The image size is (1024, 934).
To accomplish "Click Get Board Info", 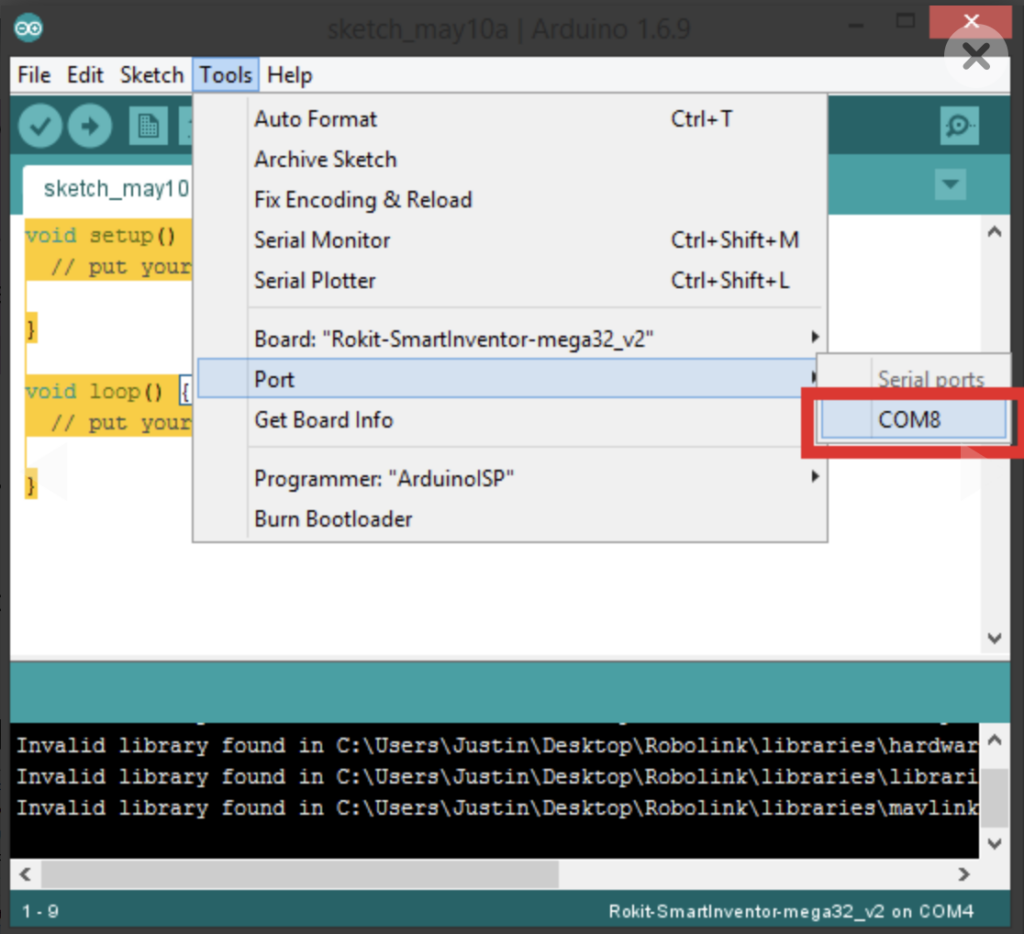I will (323, 420).
